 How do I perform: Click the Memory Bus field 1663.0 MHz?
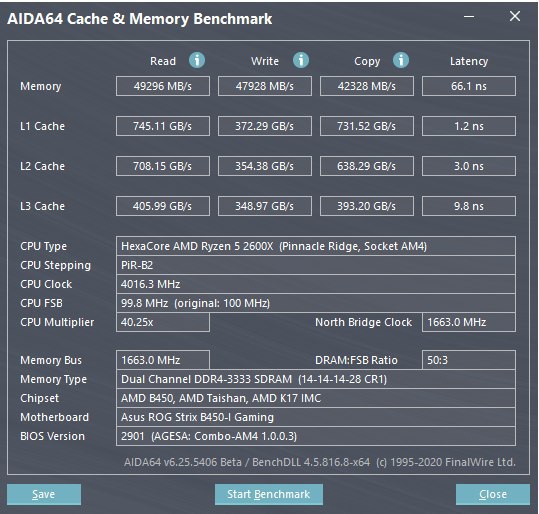click(x=163, y=360)
